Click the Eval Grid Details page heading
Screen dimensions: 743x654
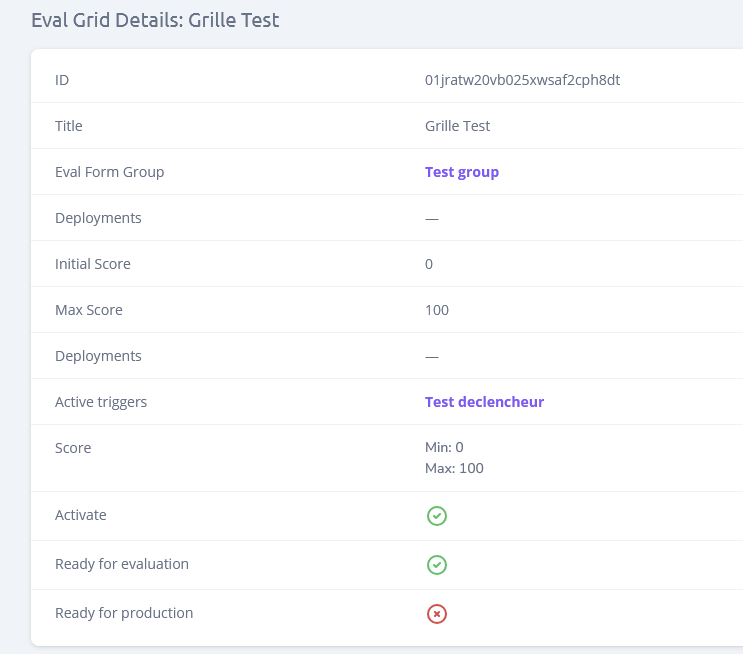[155, 20]
